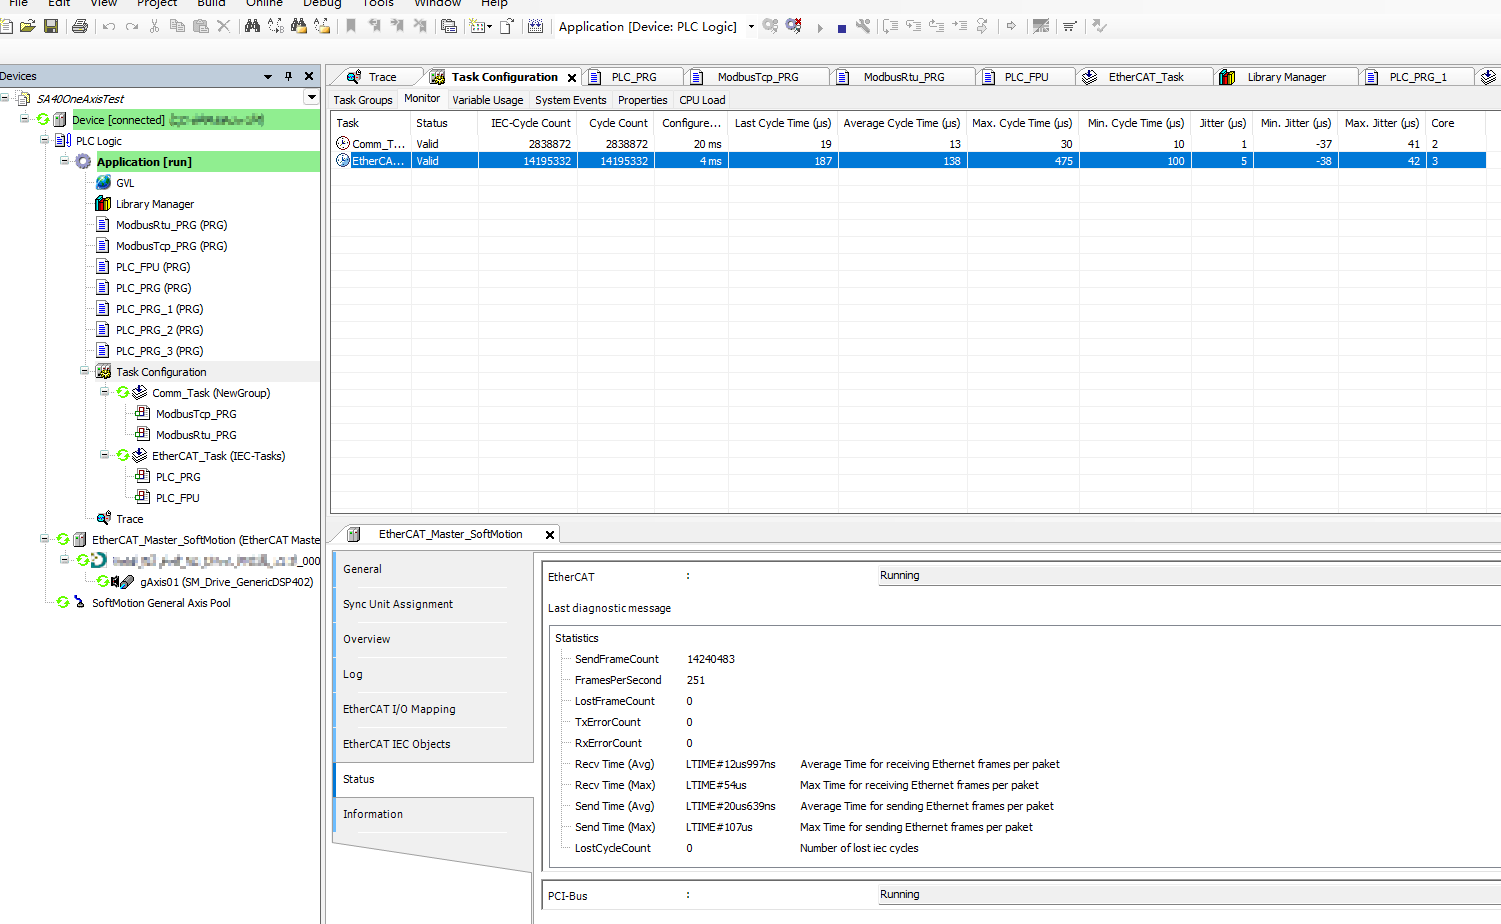This screenshot has height=924, width=1501.
Task: Open the Variable Usage sub-tab
Action: [487, 100]
